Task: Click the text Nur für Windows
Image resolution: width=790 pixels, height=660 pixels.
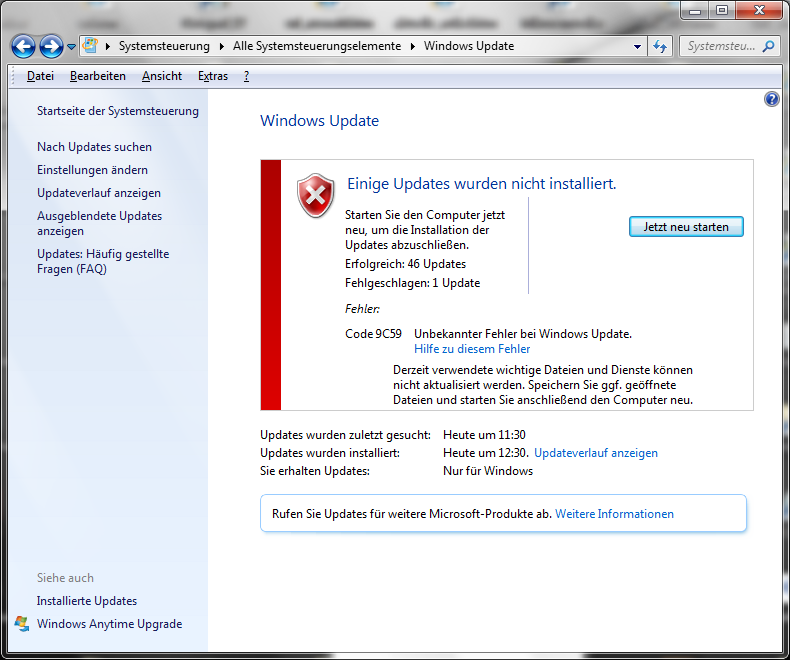Action: (x=488, y=471)
